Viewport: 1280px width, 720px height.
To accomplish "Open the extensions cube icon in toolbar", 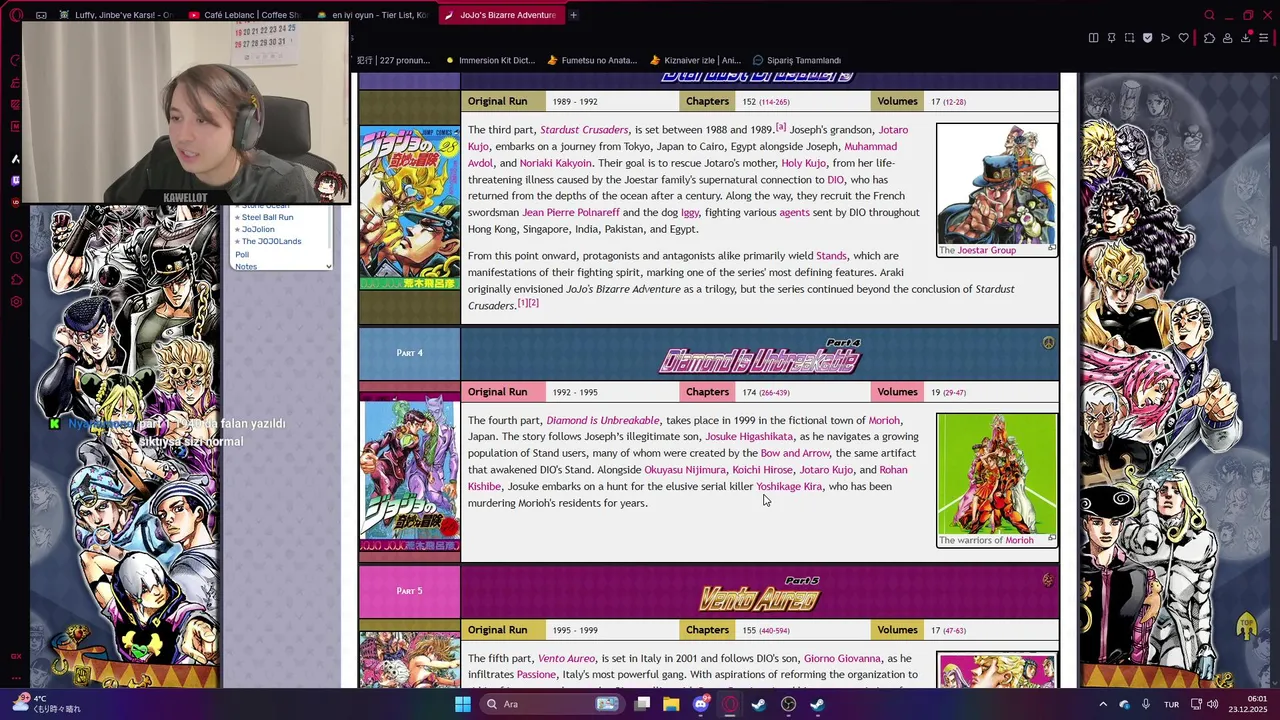I will point(1209,38).
